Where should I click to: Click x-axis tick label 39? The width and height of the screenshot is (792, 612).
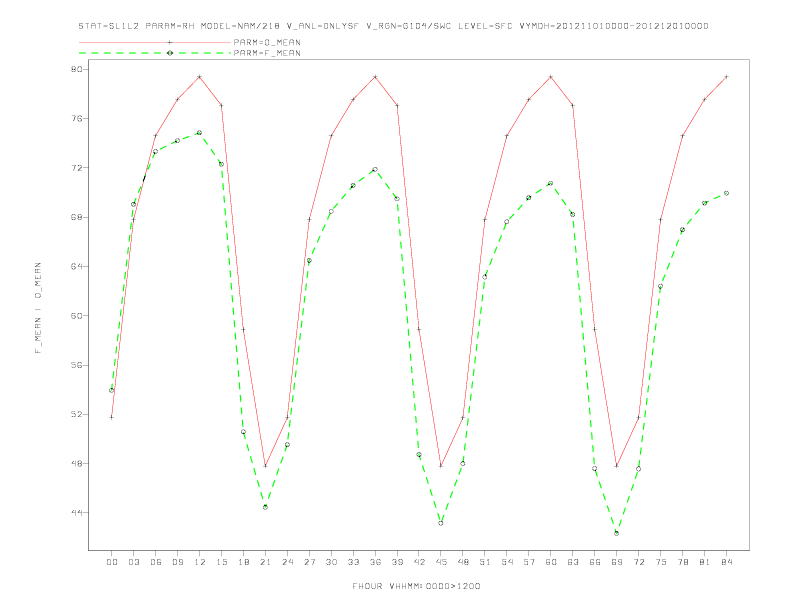(397, 562)
